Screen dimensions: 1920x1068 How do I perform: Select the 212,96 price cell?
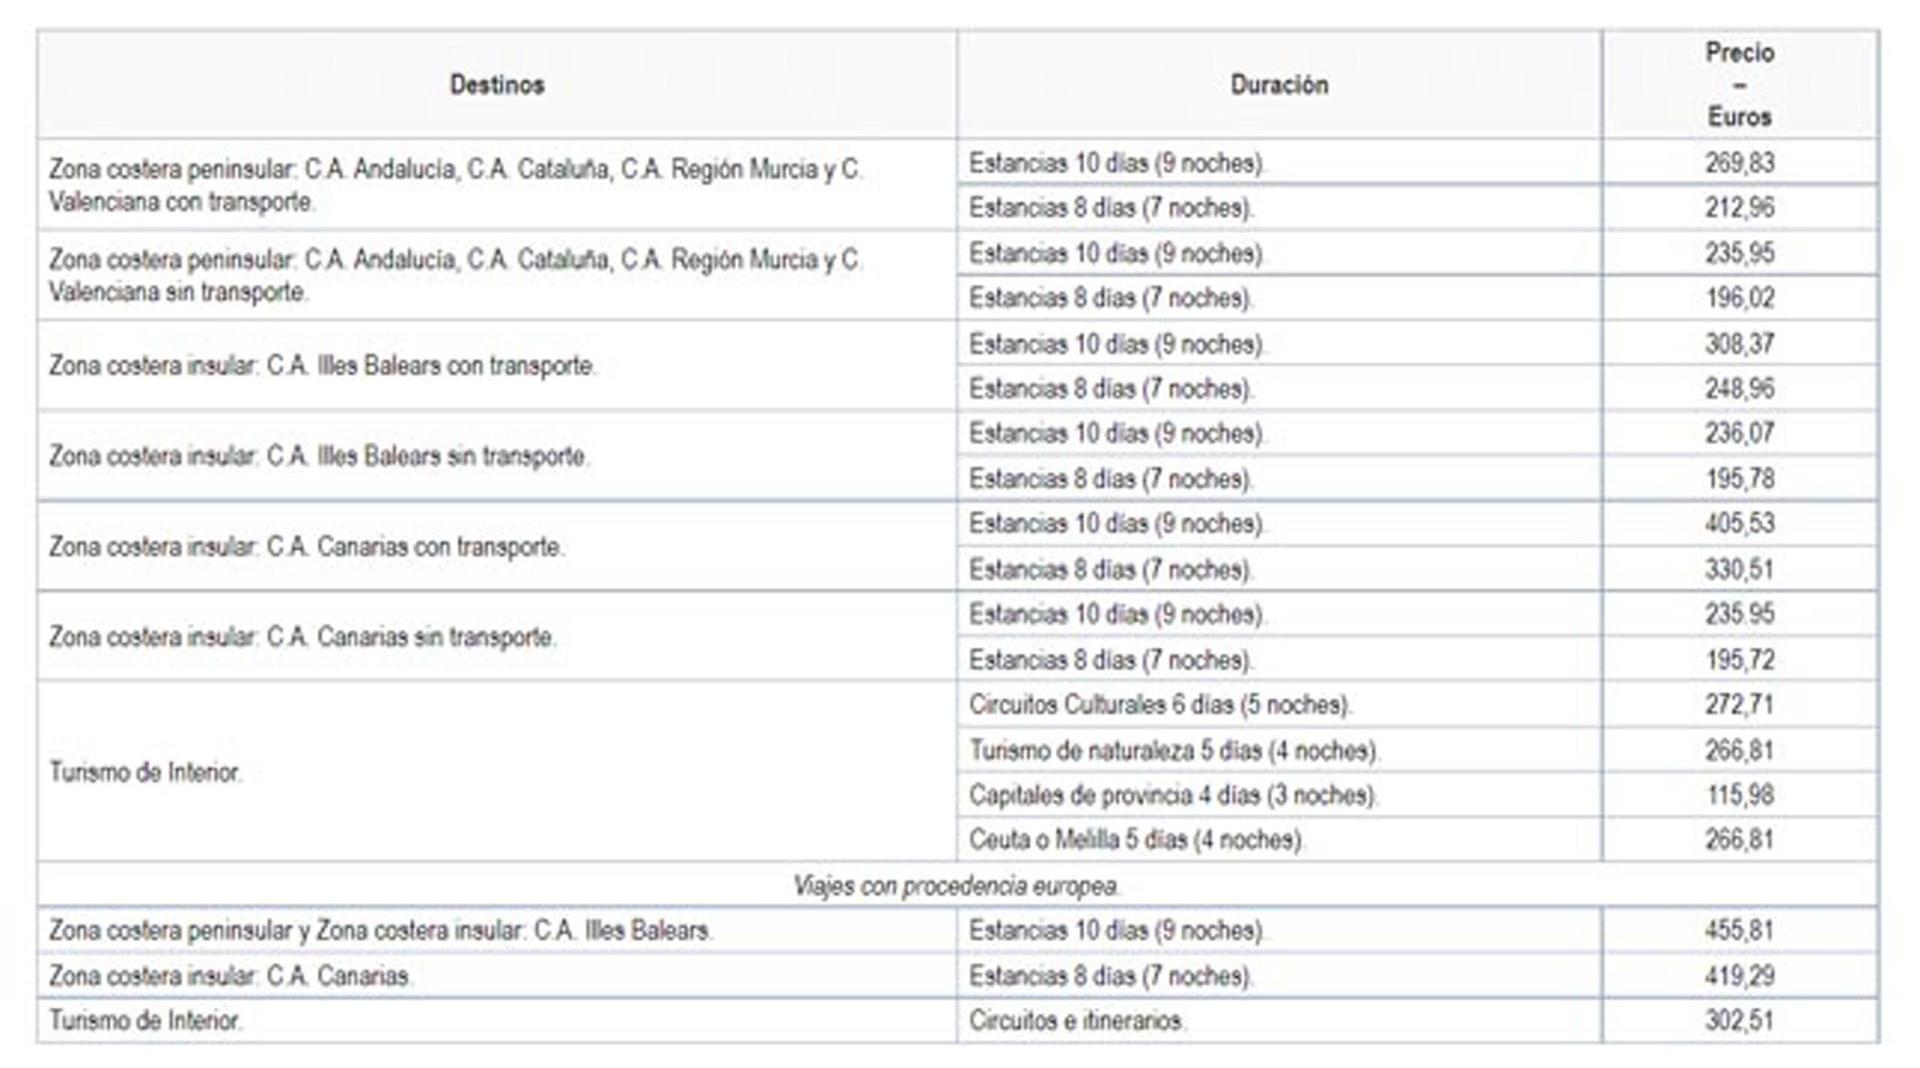(x=1740, y=208)
